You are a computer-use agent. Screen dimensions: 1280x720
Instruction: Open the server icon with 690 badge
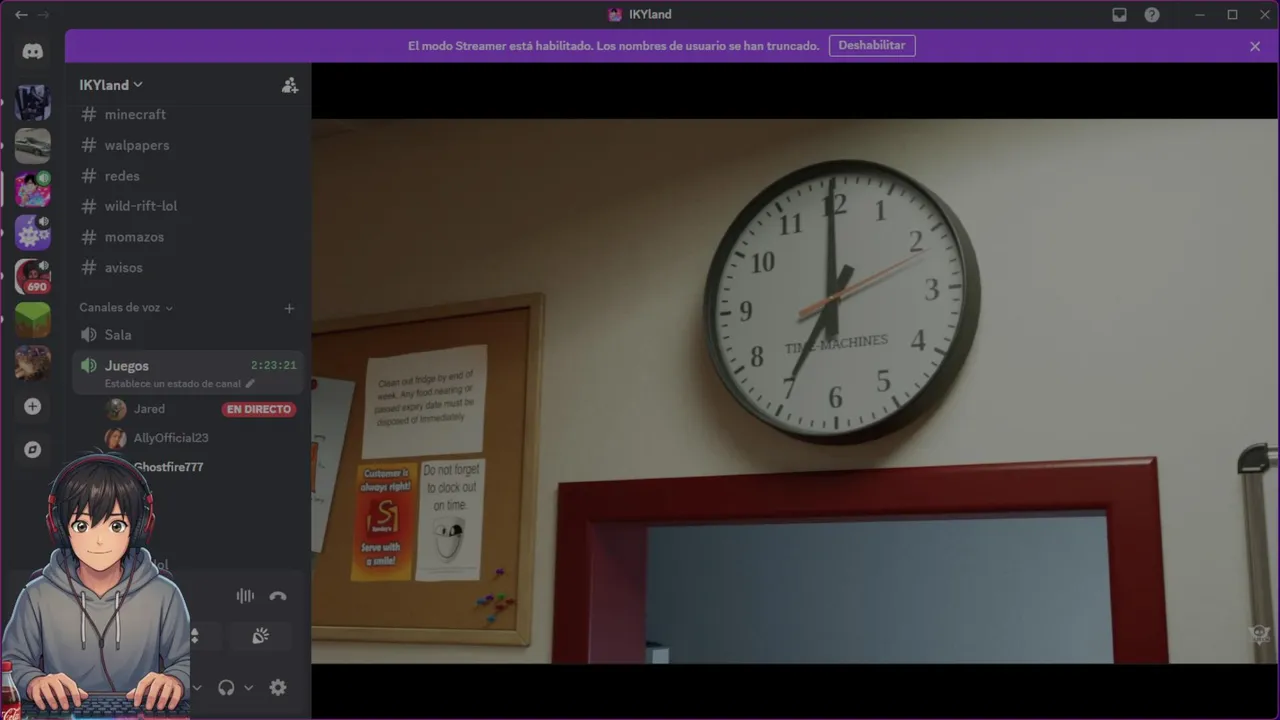33,276
